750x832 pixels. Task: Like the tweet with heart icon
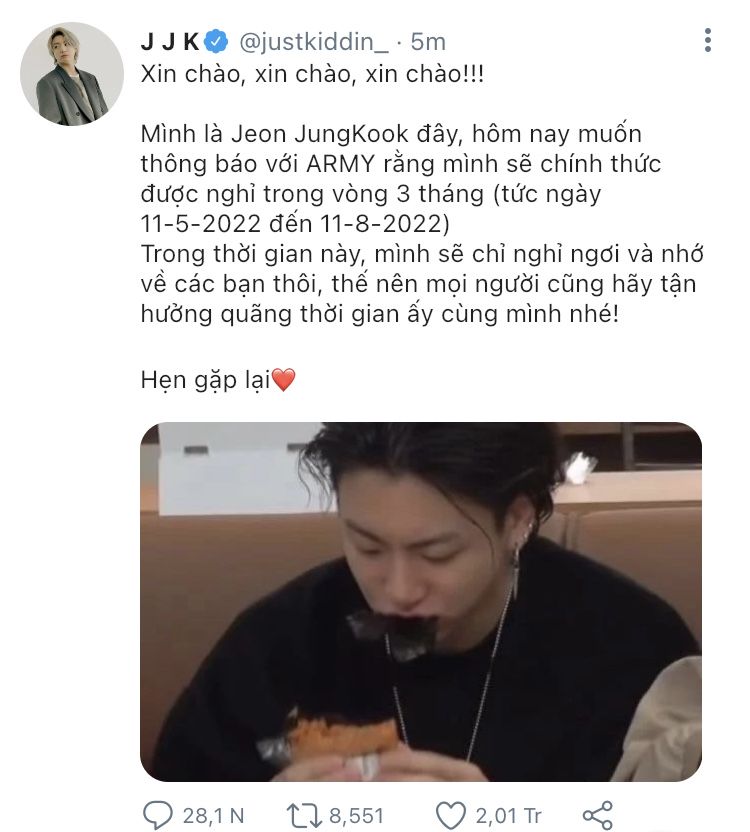click(x=451, y=815)
